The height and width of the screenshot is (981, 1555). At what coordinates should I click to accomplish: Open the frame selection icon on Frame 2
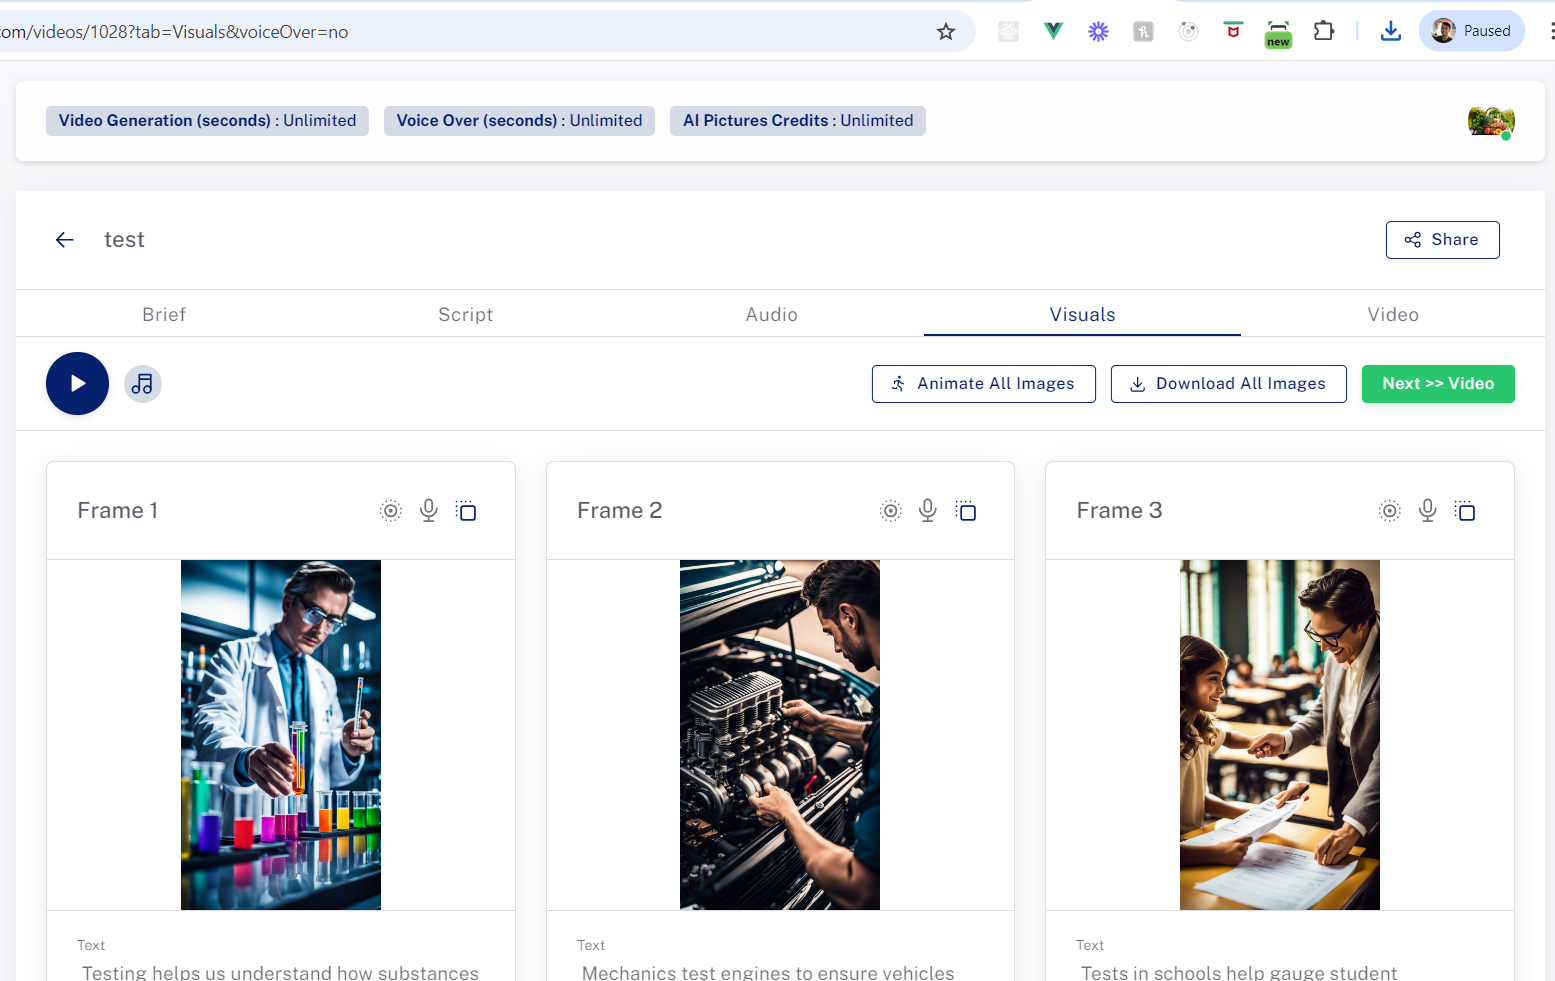(x=966, y=510)
